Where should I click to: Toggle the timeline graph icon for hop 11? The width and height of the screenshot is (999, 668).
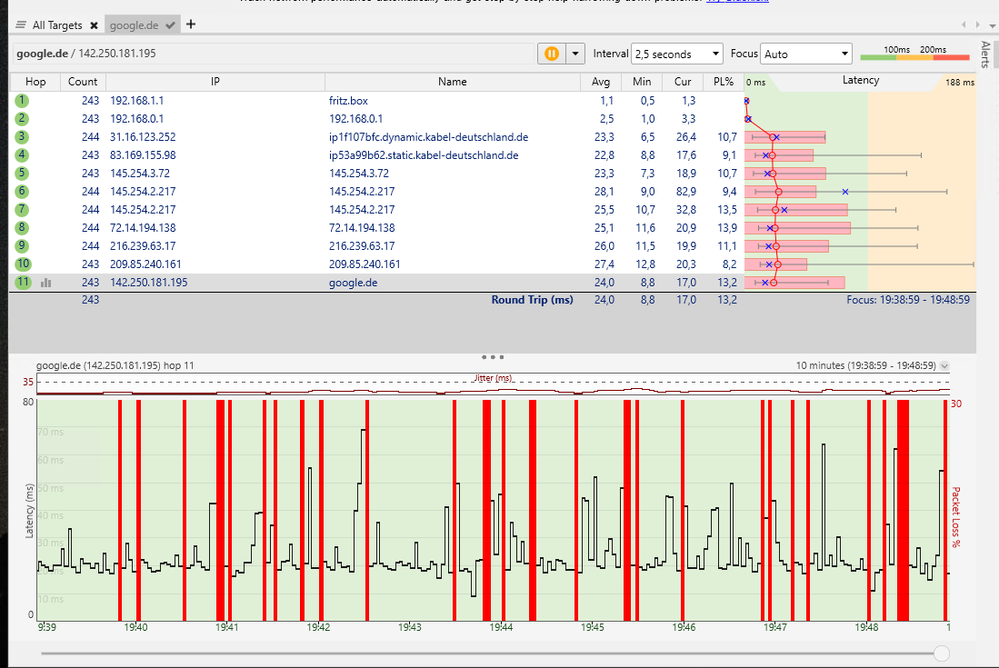pos(46,283)
